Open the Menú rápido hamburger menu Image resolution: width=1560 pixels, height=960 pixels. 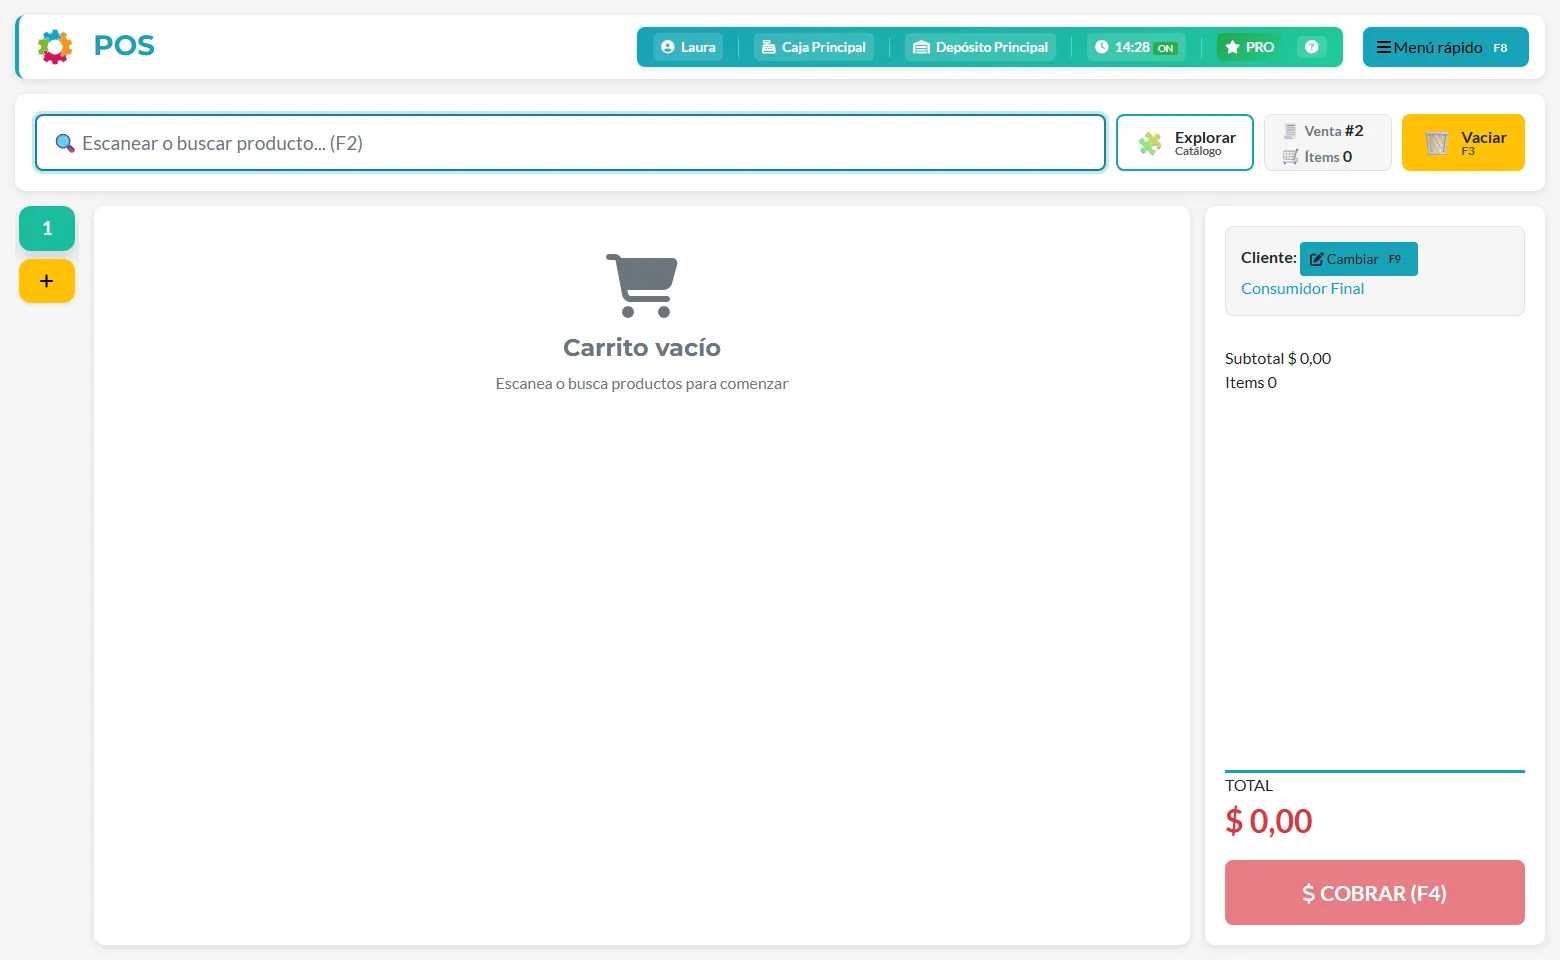1445,47
